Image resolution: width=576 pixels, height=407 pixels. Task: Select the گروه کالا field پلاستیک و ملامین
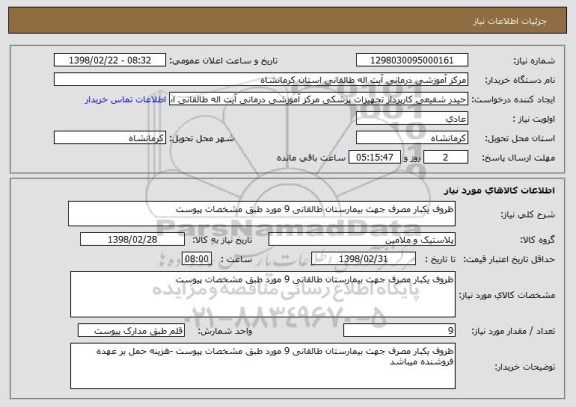(362, 240)
